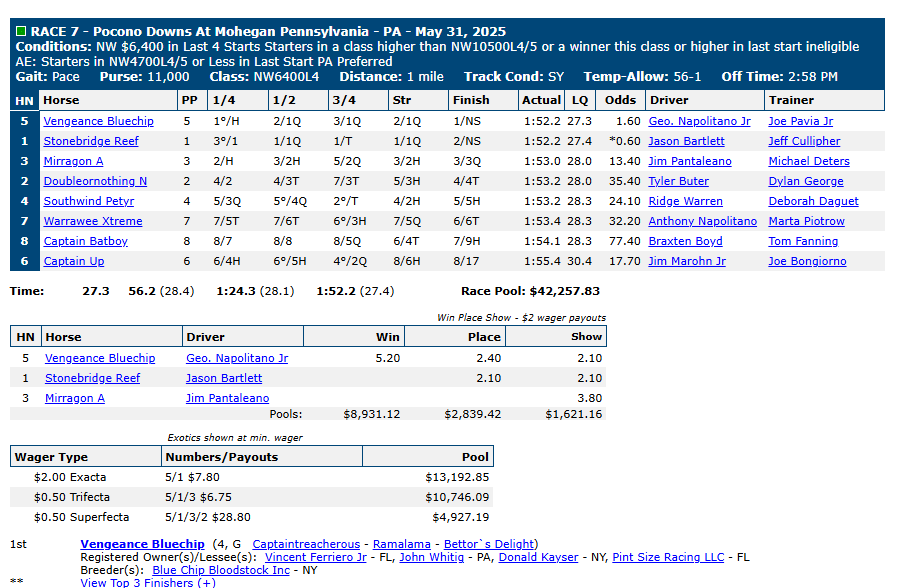Open trainer Joe Bongiorno page
Image resolution: width=923 pixels, height=588 pixels.
(807, 261)
